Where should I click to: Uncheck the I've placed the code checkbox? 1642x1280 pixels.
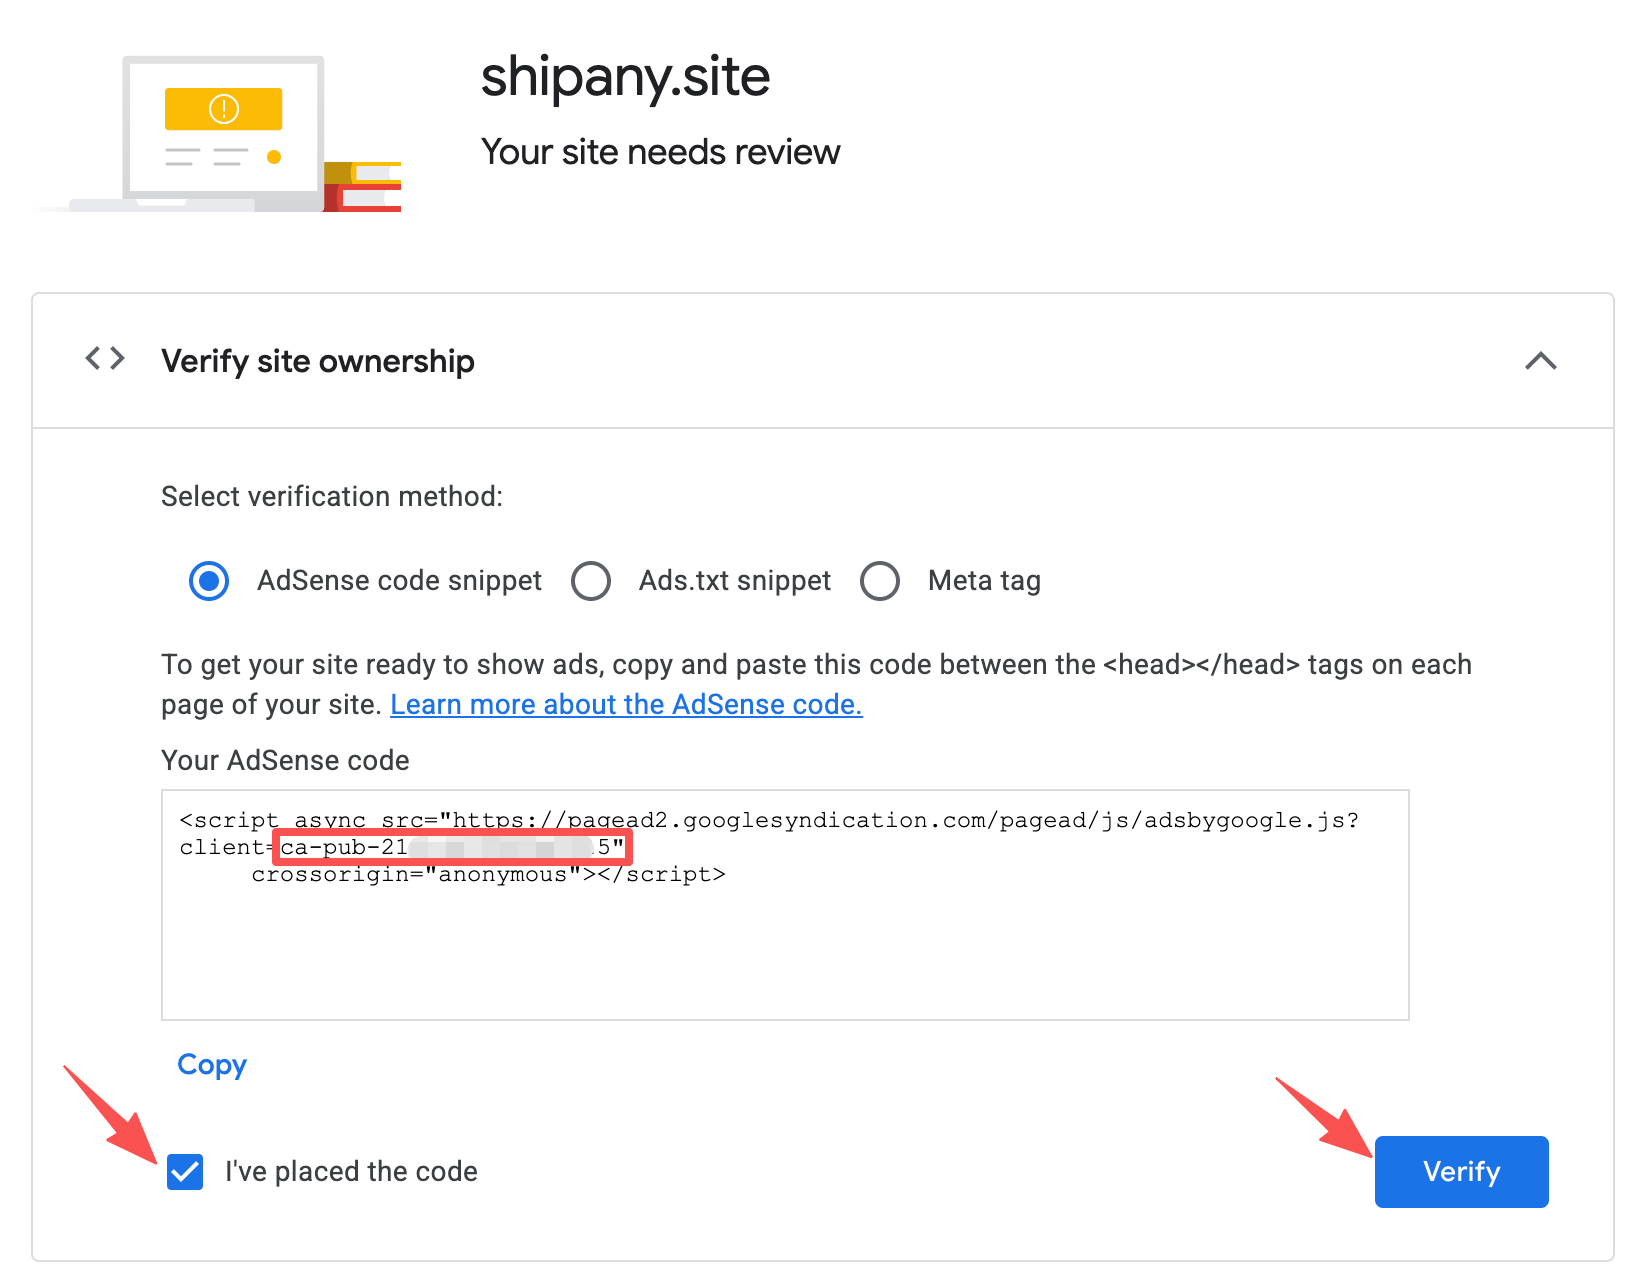(x=186, y=1172)
